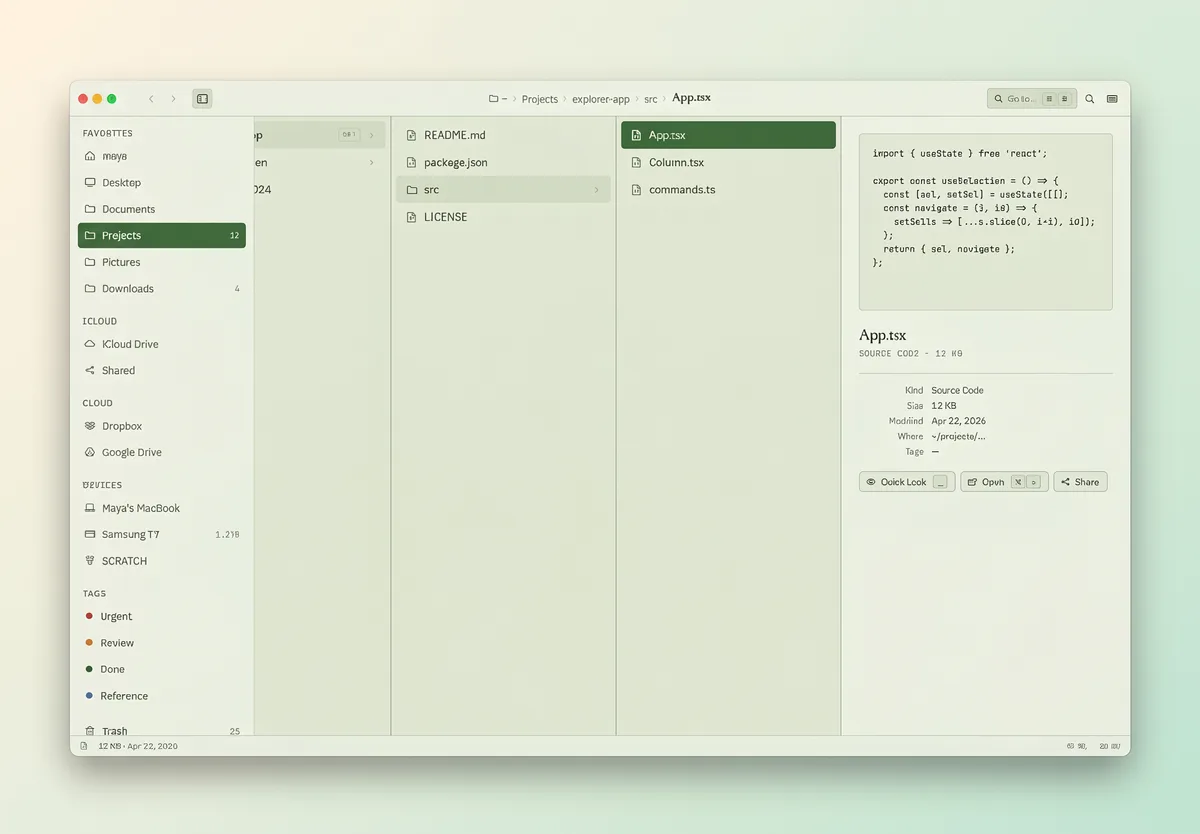This screenshot has height=834, width=1200.
Task: Select the src folder row
Action: tap(503, 190)
